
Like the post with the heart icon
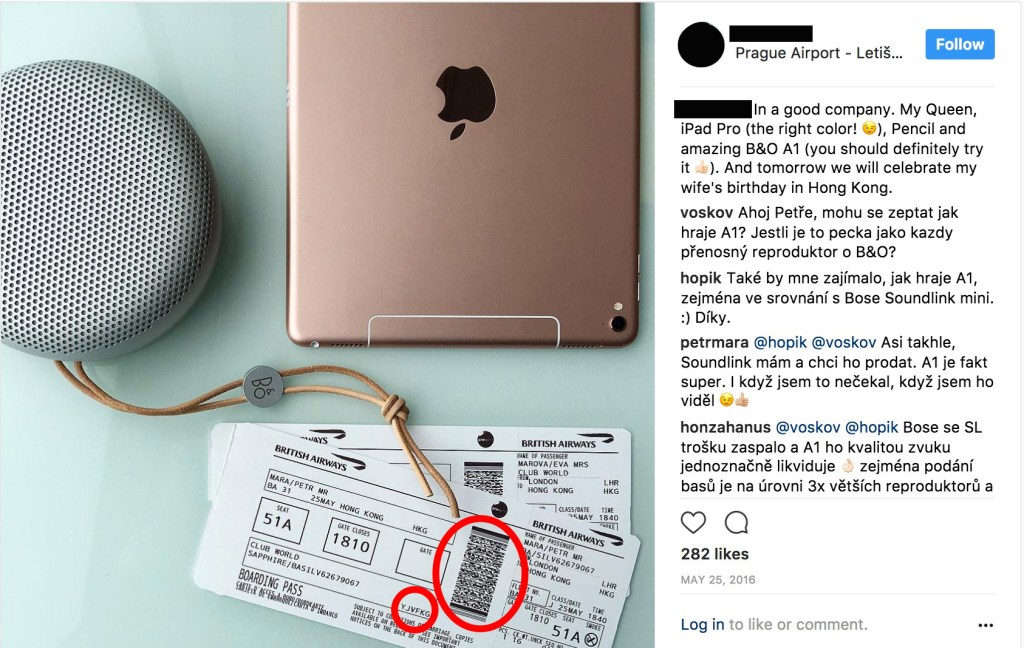[x=693, y=523]
